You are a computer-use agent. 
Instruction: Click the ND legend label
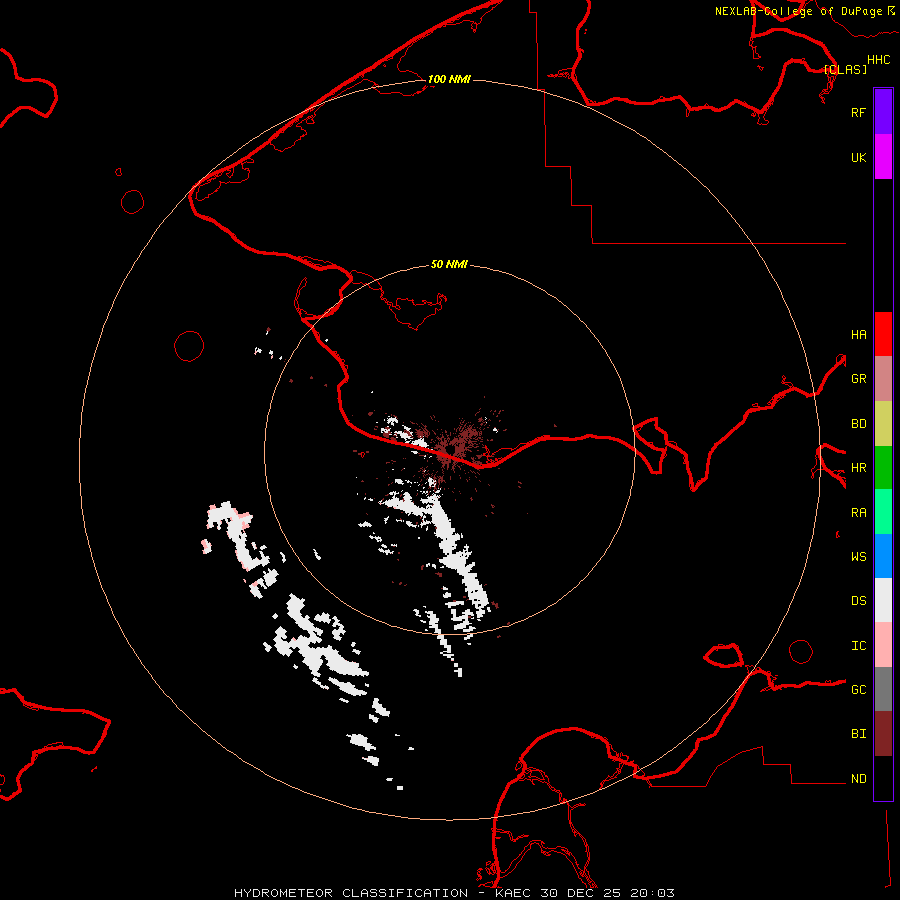[x=858, y=779]
